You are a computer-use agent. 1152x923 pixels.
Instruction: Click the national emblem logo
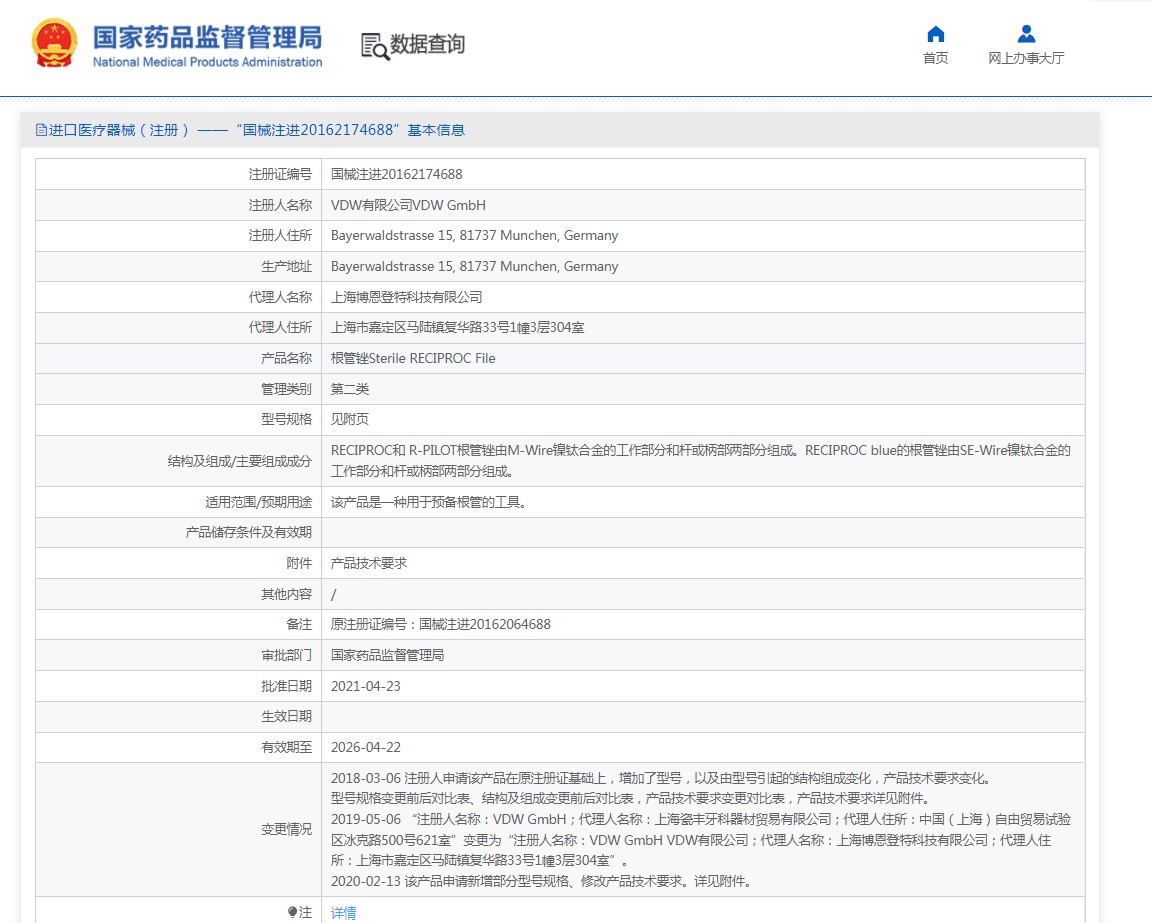[x=54, y=43]
